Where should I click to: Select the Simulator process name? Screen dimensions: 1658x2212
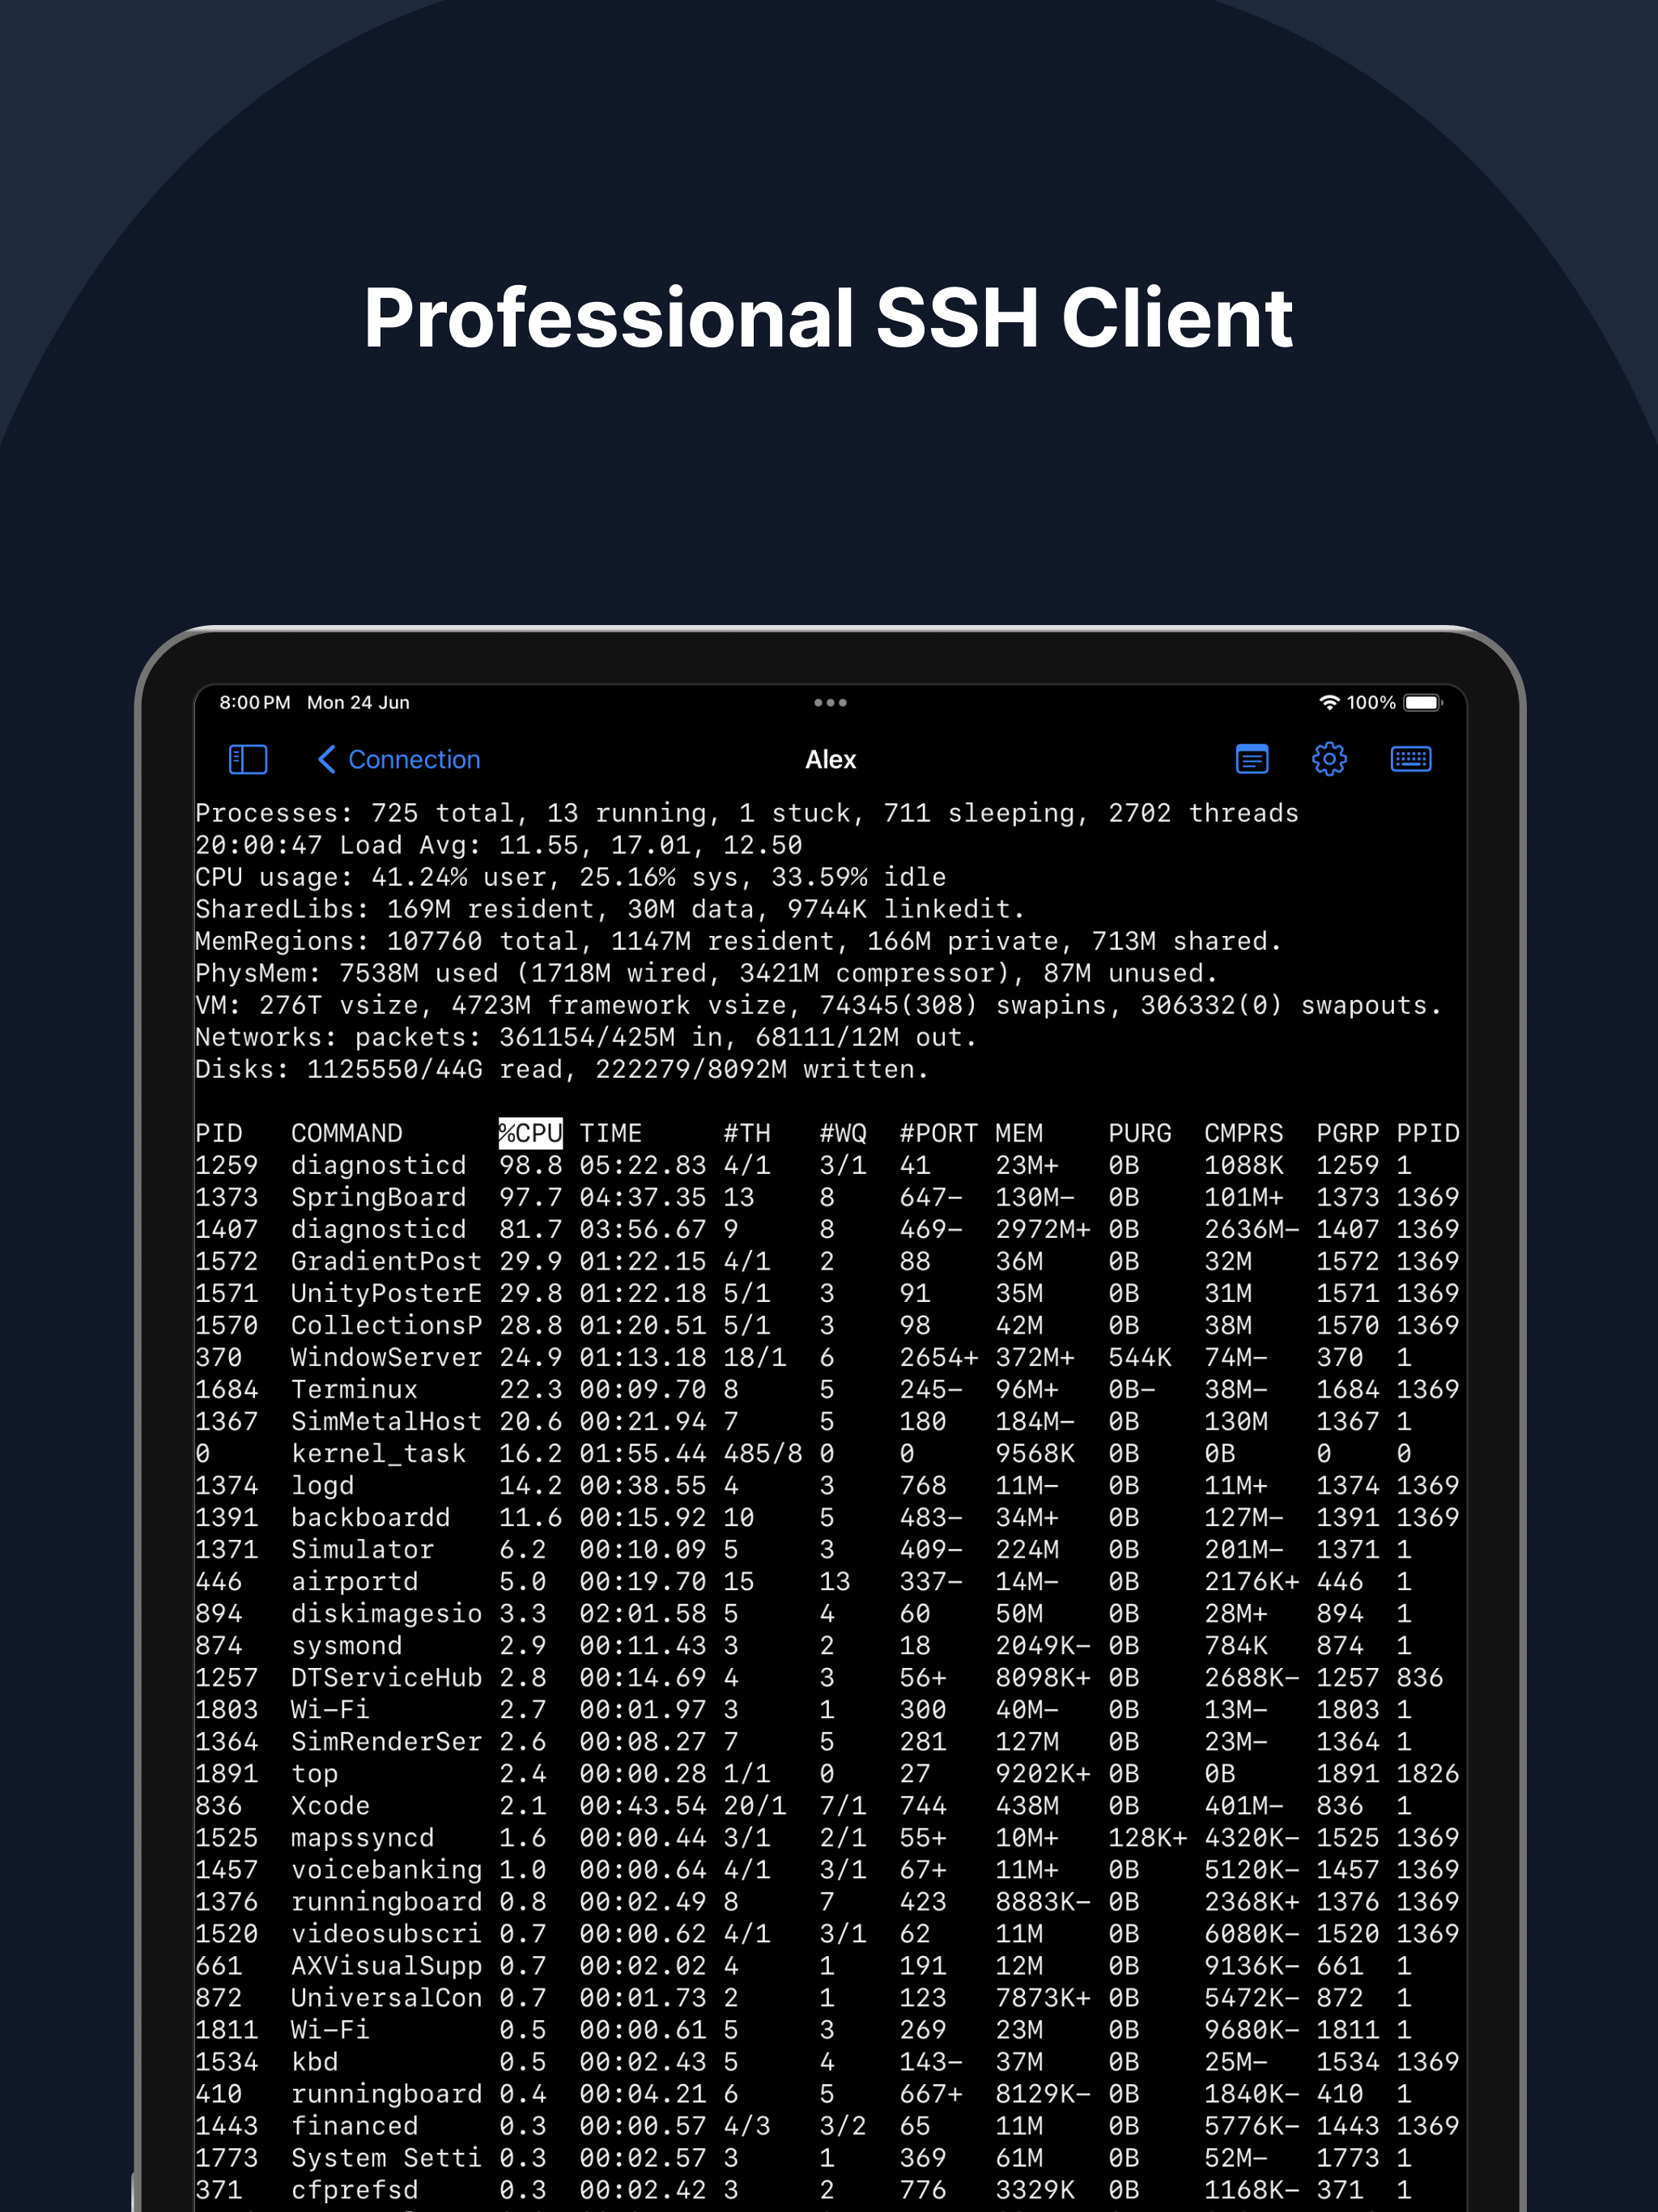(x=363, y=1549)
